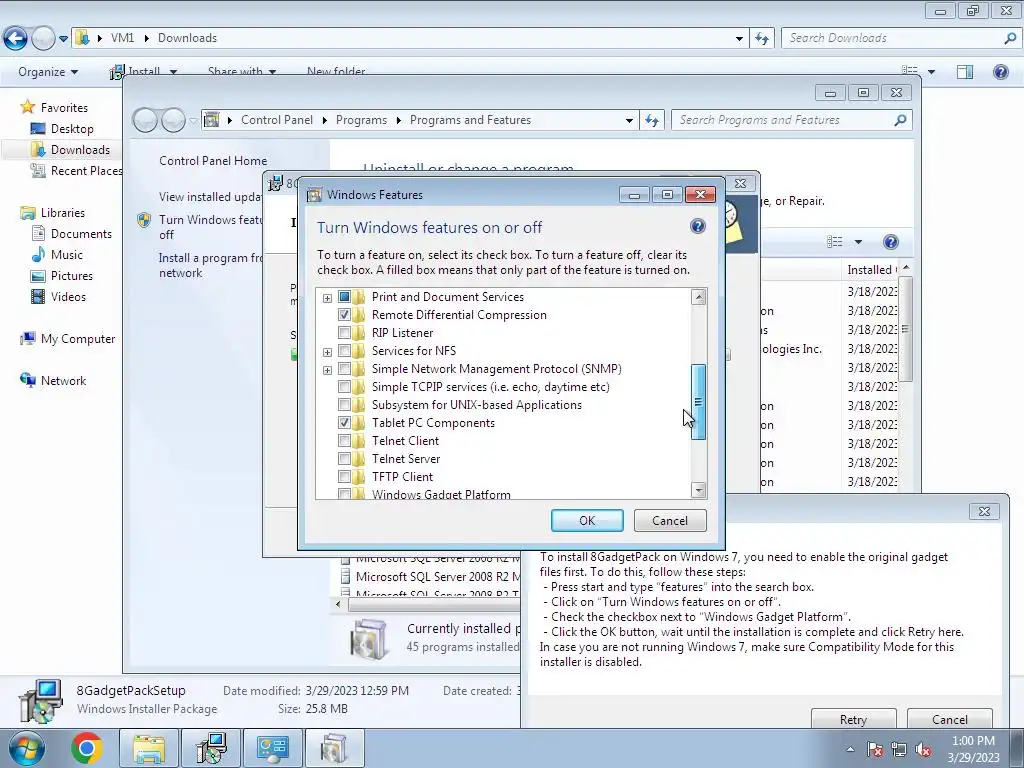The image size is (1024, 768).
Task: Open Explorer recent pages dropdown arrow
Action: pyautogui.click(x=63, y=39)
